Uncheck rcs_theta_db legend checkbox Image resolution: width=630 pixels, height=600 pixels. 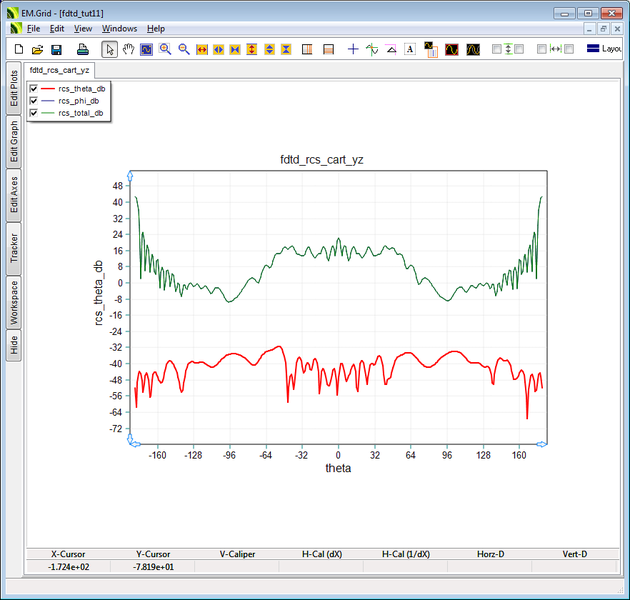click(x=34, y=89)
